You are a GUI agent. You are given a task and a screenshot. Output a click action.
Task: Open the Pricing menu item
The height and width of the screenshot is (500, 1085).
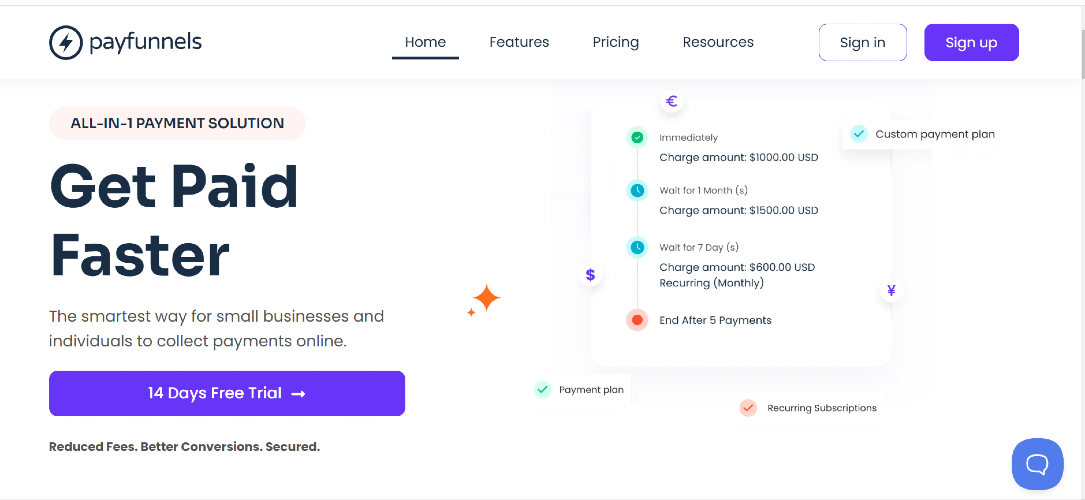(616, 42)
